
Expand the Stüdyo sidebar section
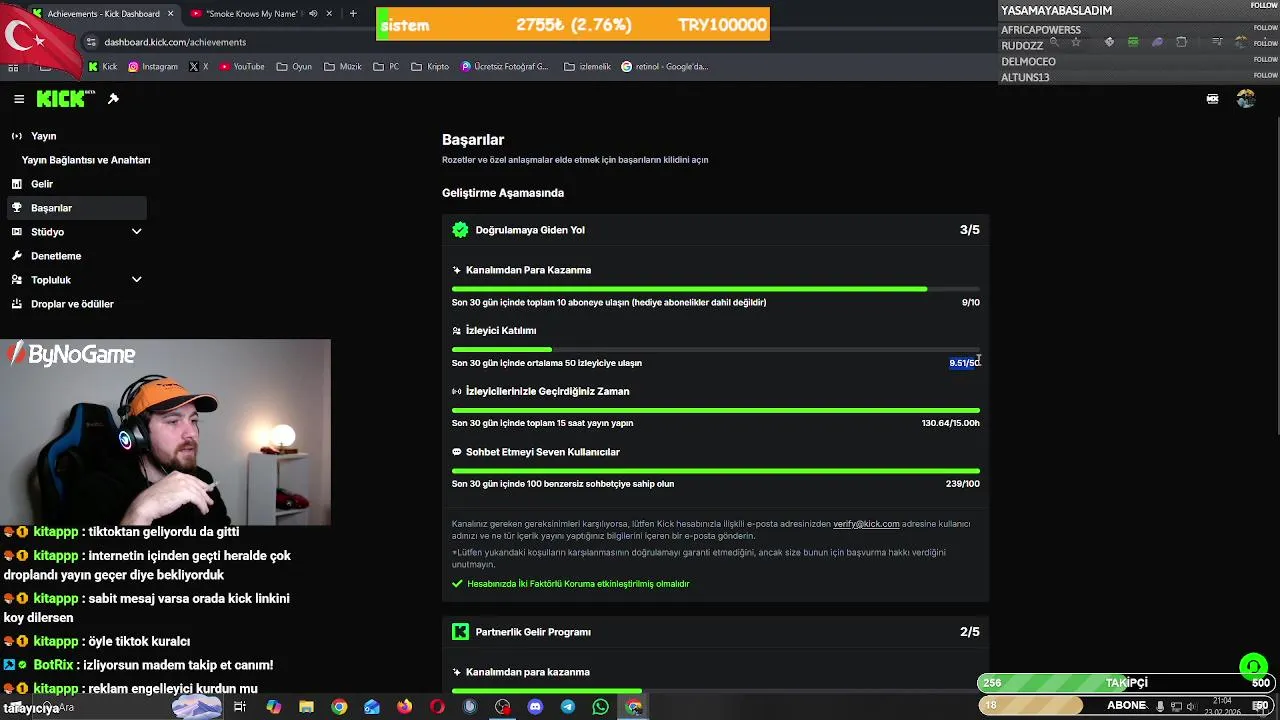pos(75,232)
